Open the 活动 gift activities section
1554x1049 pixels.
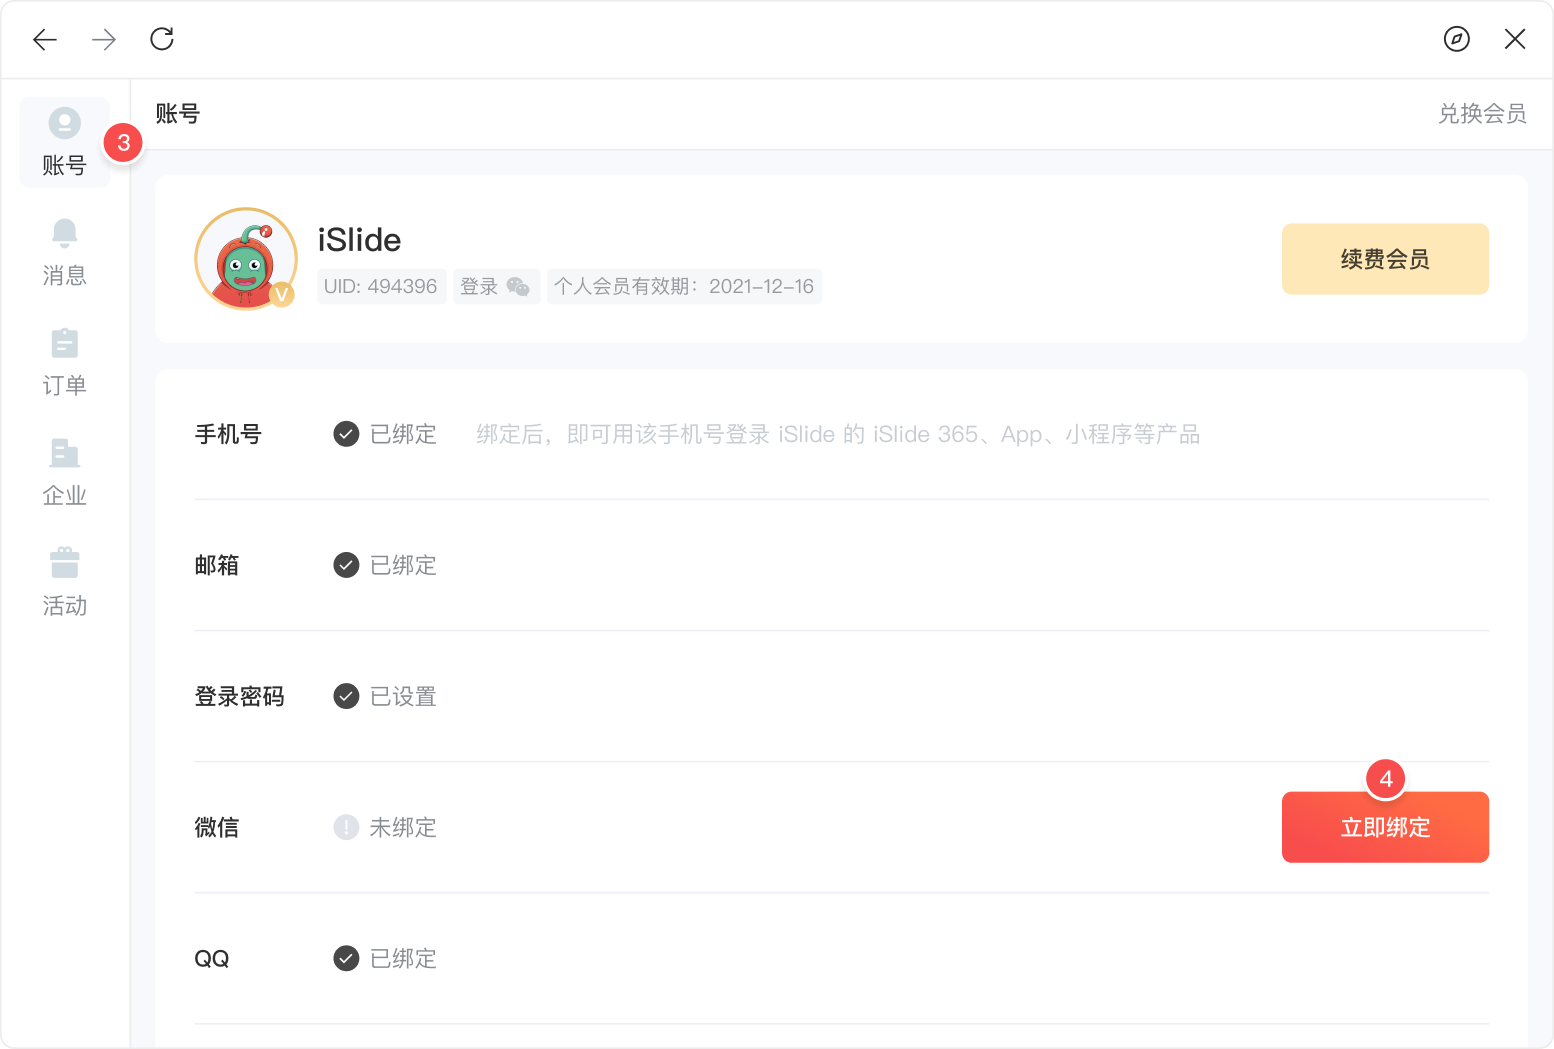tap(65, 583)
